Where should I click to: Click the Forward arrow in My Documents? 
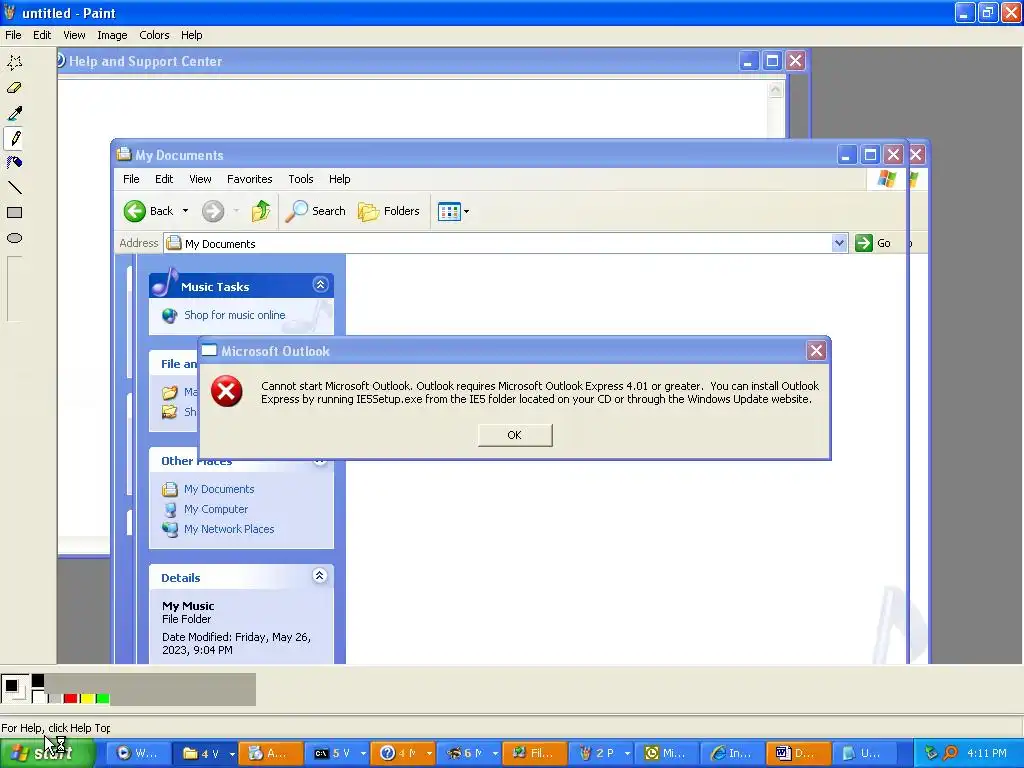click(213, 211)
